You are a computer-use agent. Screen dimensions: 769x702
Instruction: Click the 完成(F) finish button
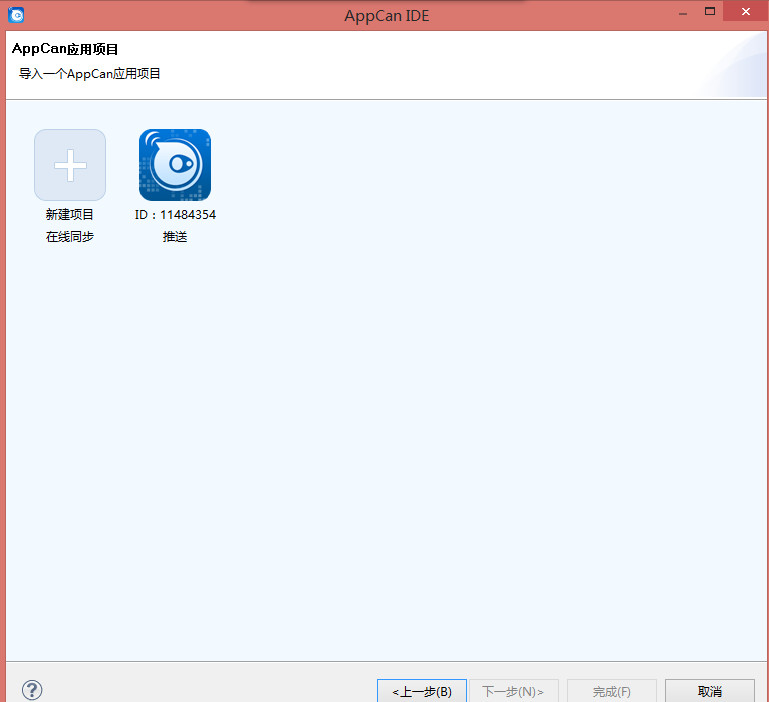[612, 691]
